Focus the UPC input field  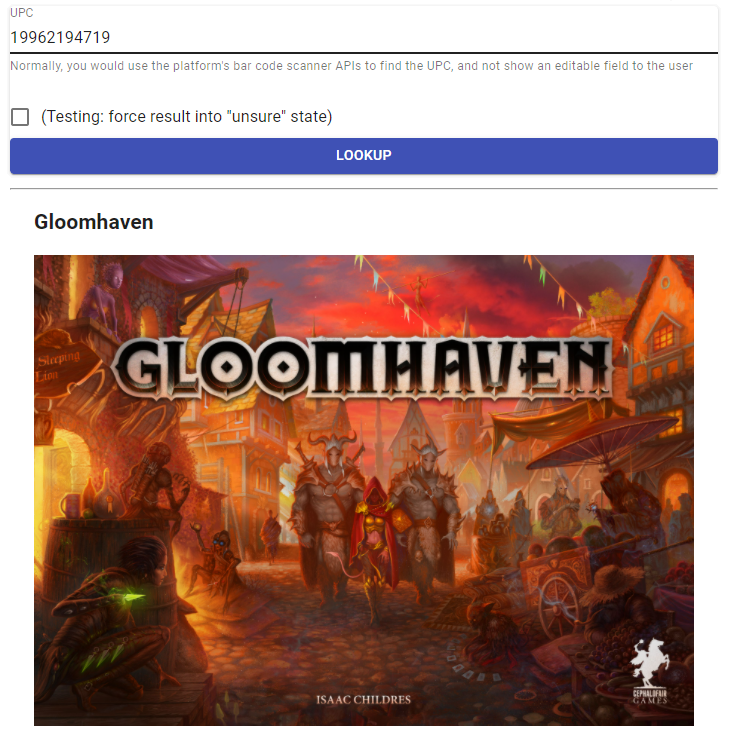(x=364, y=37)
